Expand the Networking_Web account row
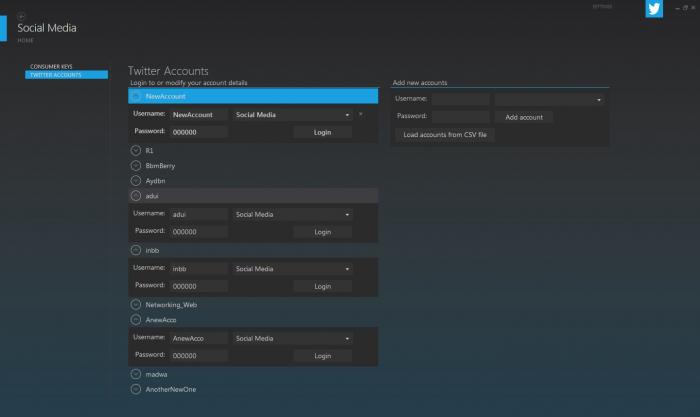The width and height of the screenshot is (700, 417). coord(136,304)
